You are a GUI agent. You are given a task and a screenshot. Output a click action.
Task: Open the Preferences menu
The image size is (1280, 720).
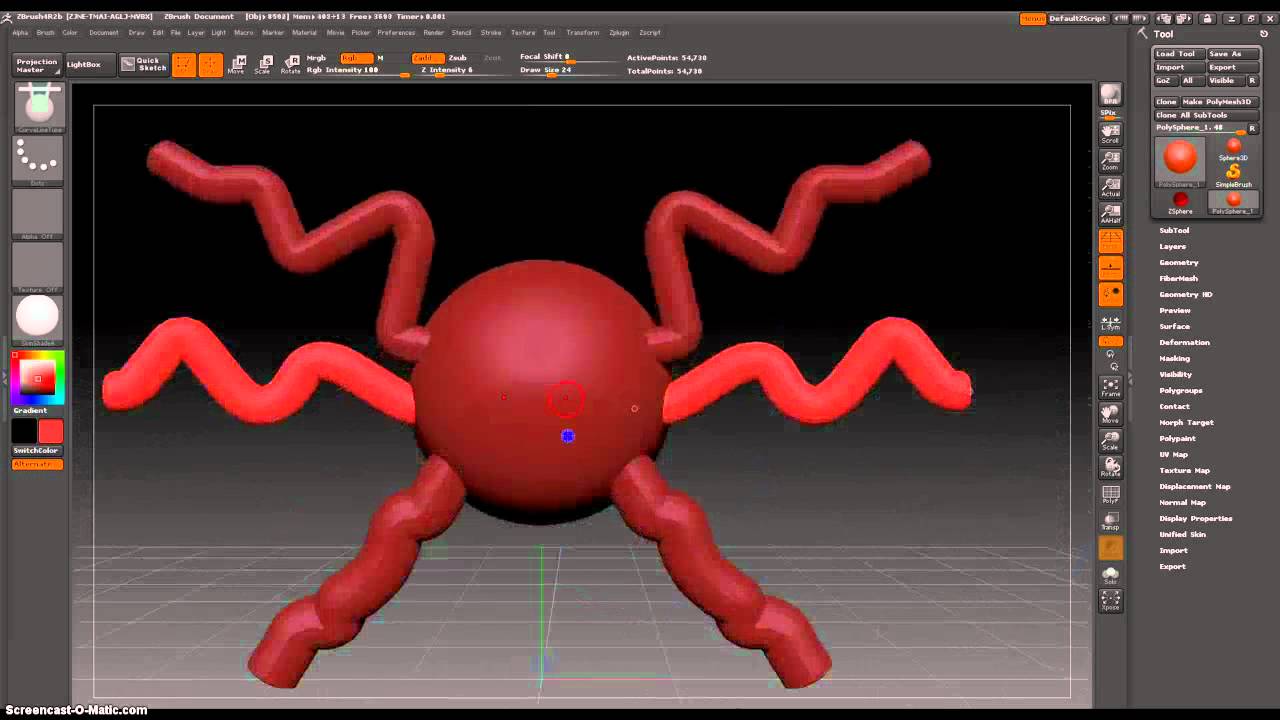coord(396,33)
